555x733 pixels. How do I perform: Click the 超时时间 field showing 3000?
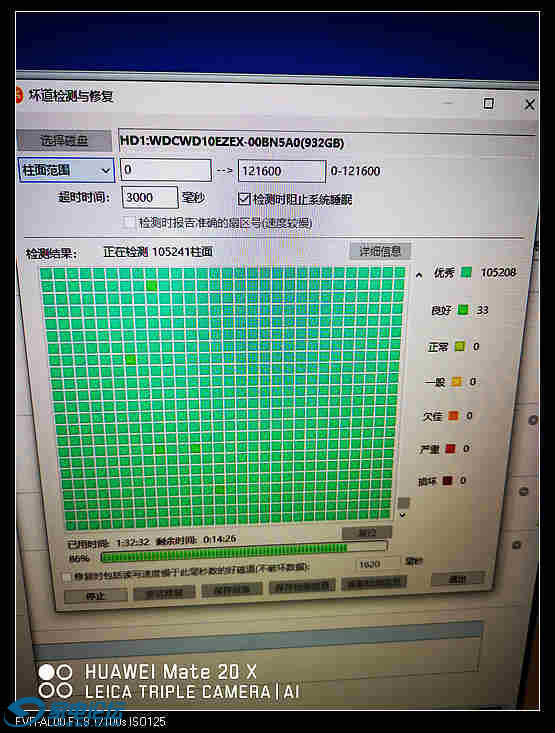point(150,197)
